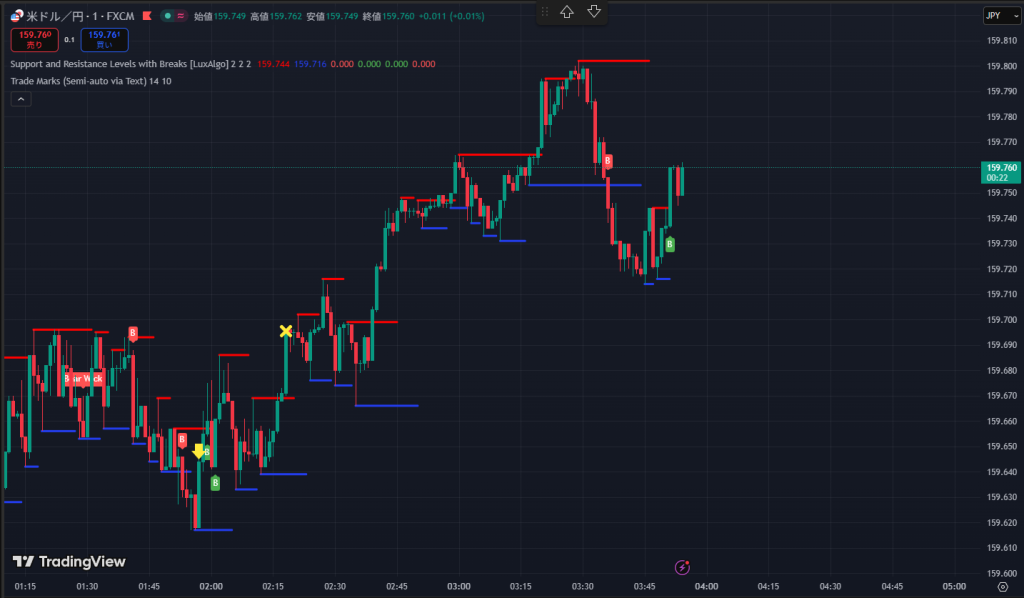Click the down arrow drawing tool
The height and width of the screenshot is (598, 1024).
pos(594,12)
